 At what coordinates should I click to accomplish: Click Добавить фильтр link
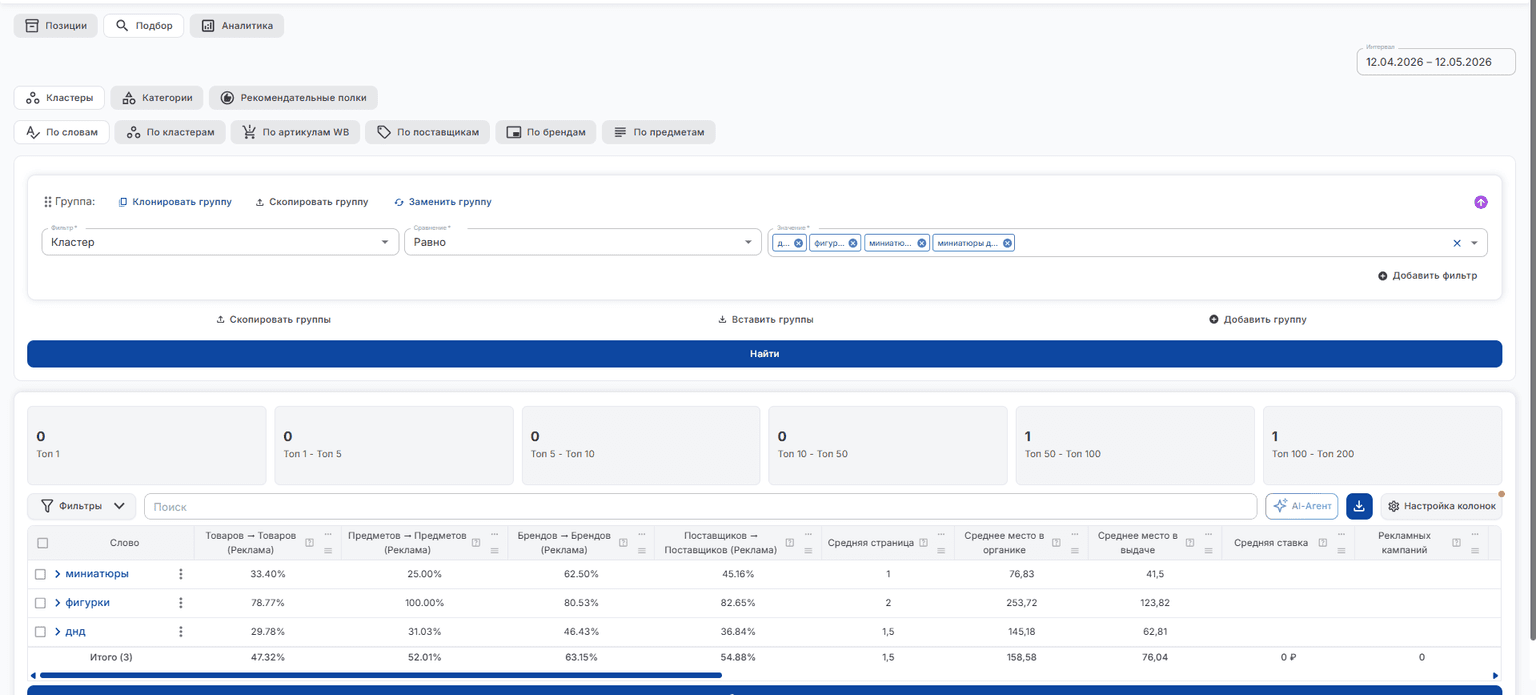click(1427, 276)
